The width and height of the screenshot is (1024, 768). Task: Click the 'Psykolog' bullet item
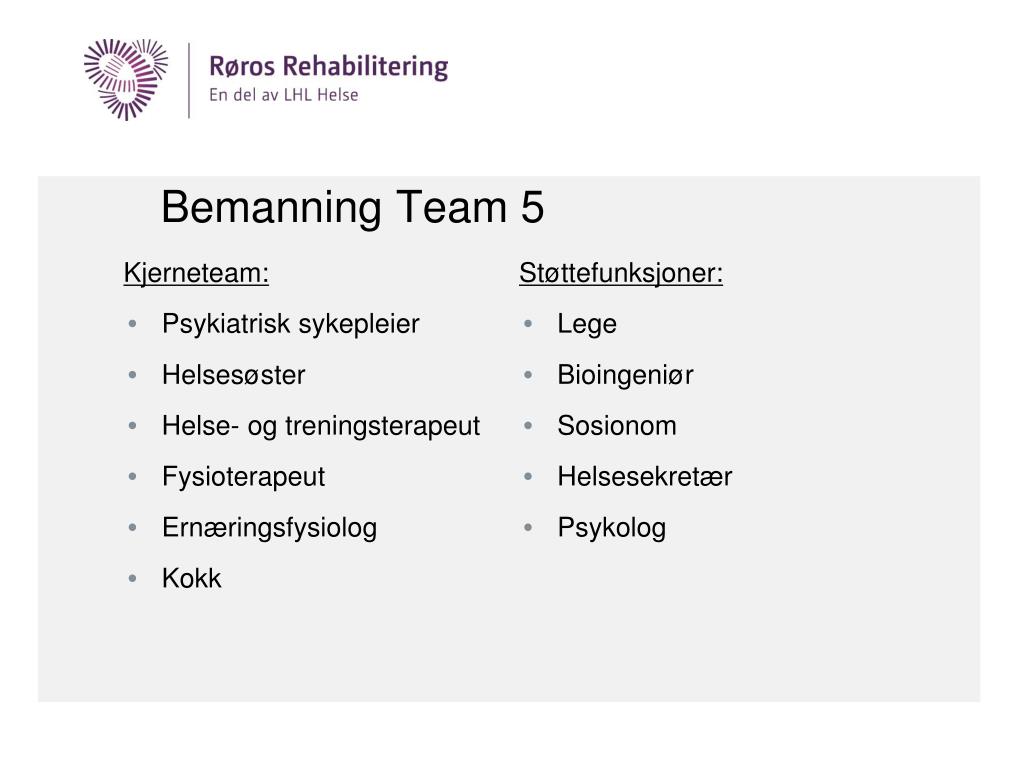point(612,528)
